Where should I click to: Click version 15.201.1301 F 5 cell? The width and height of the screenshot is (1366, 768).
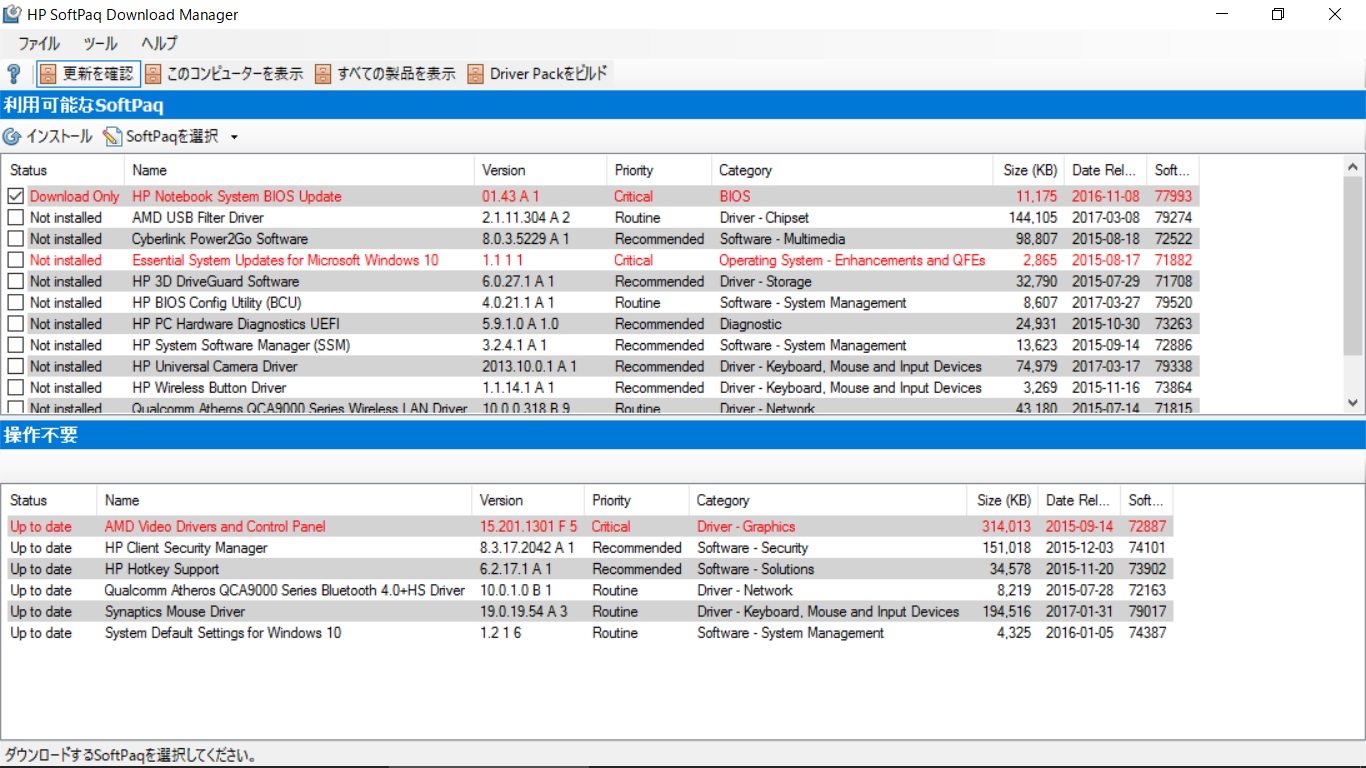click(x=528, y=527)
